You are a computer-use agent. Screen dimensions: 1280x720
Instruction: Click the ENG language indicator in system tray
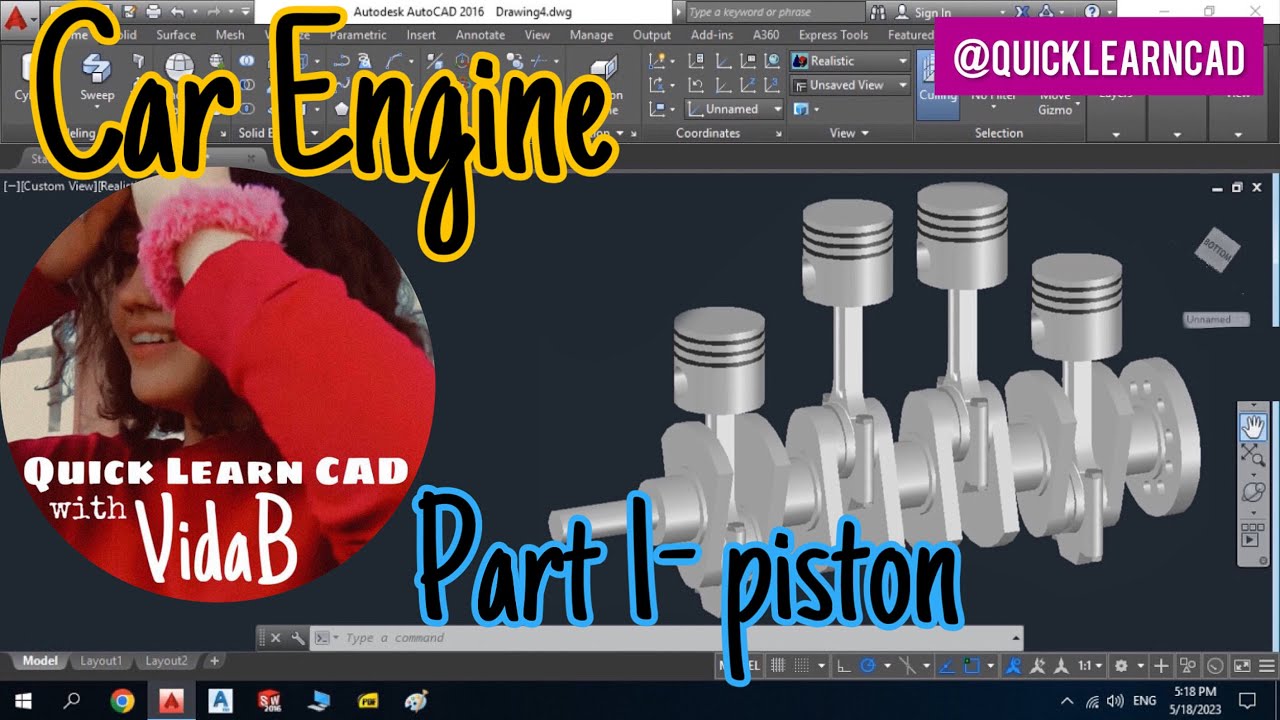tap(1145, 700)
